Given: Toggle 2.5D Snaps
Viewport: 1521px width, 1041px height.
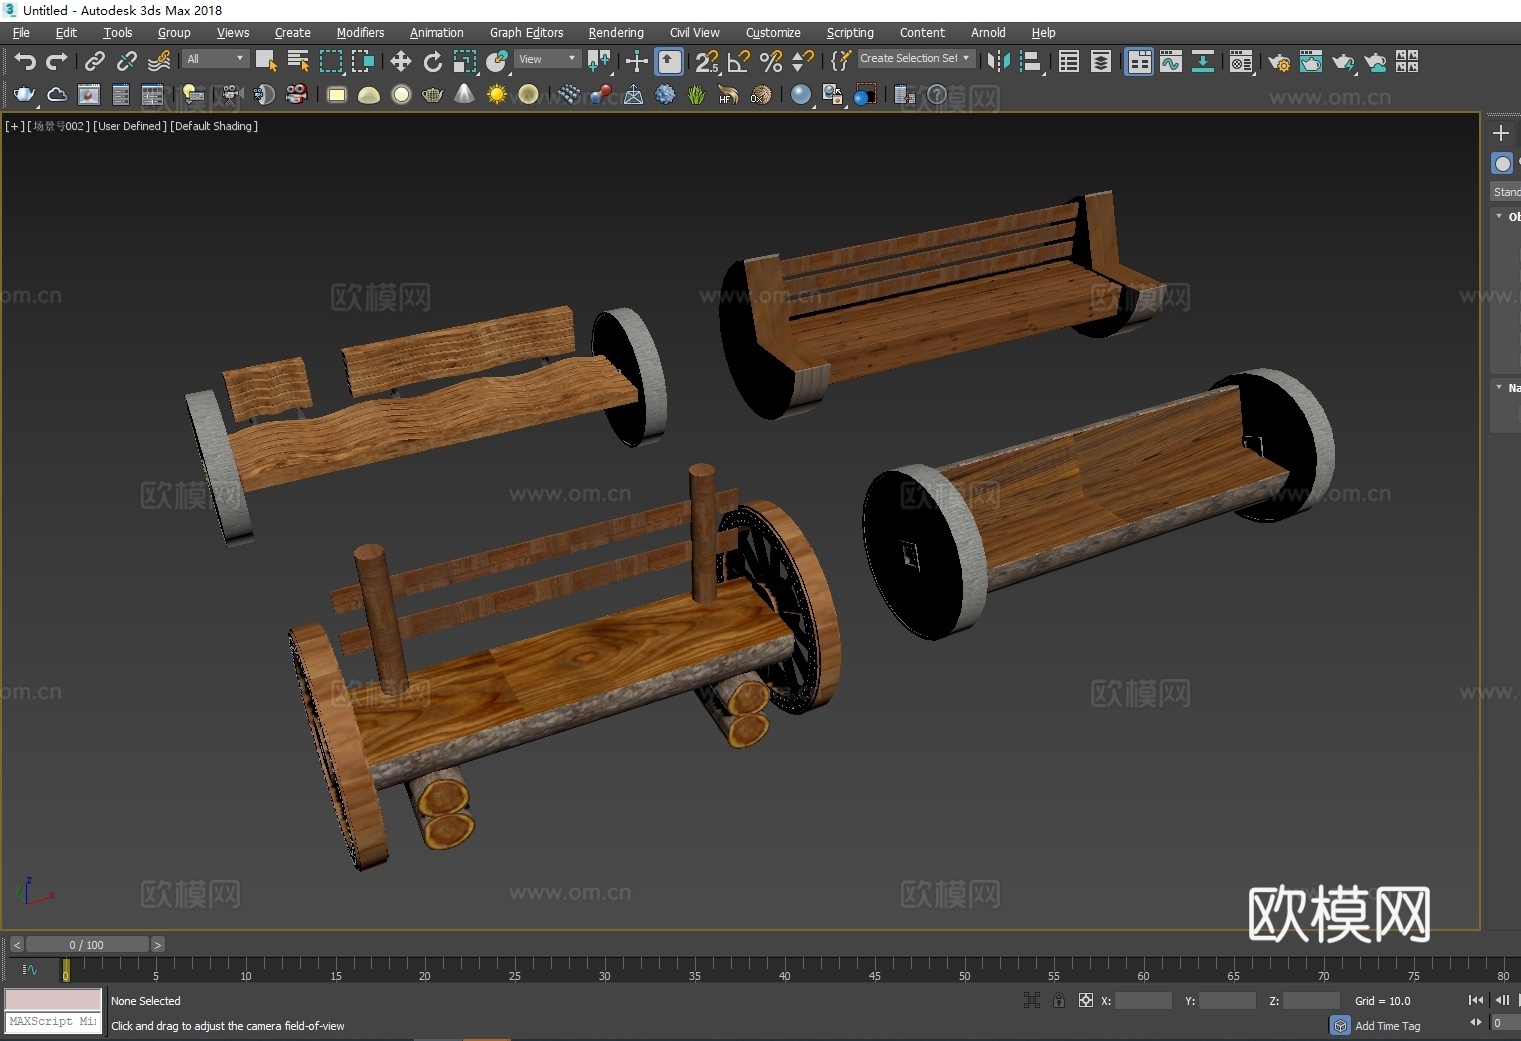Looking at the screenshot, I should tap(707, 62).
